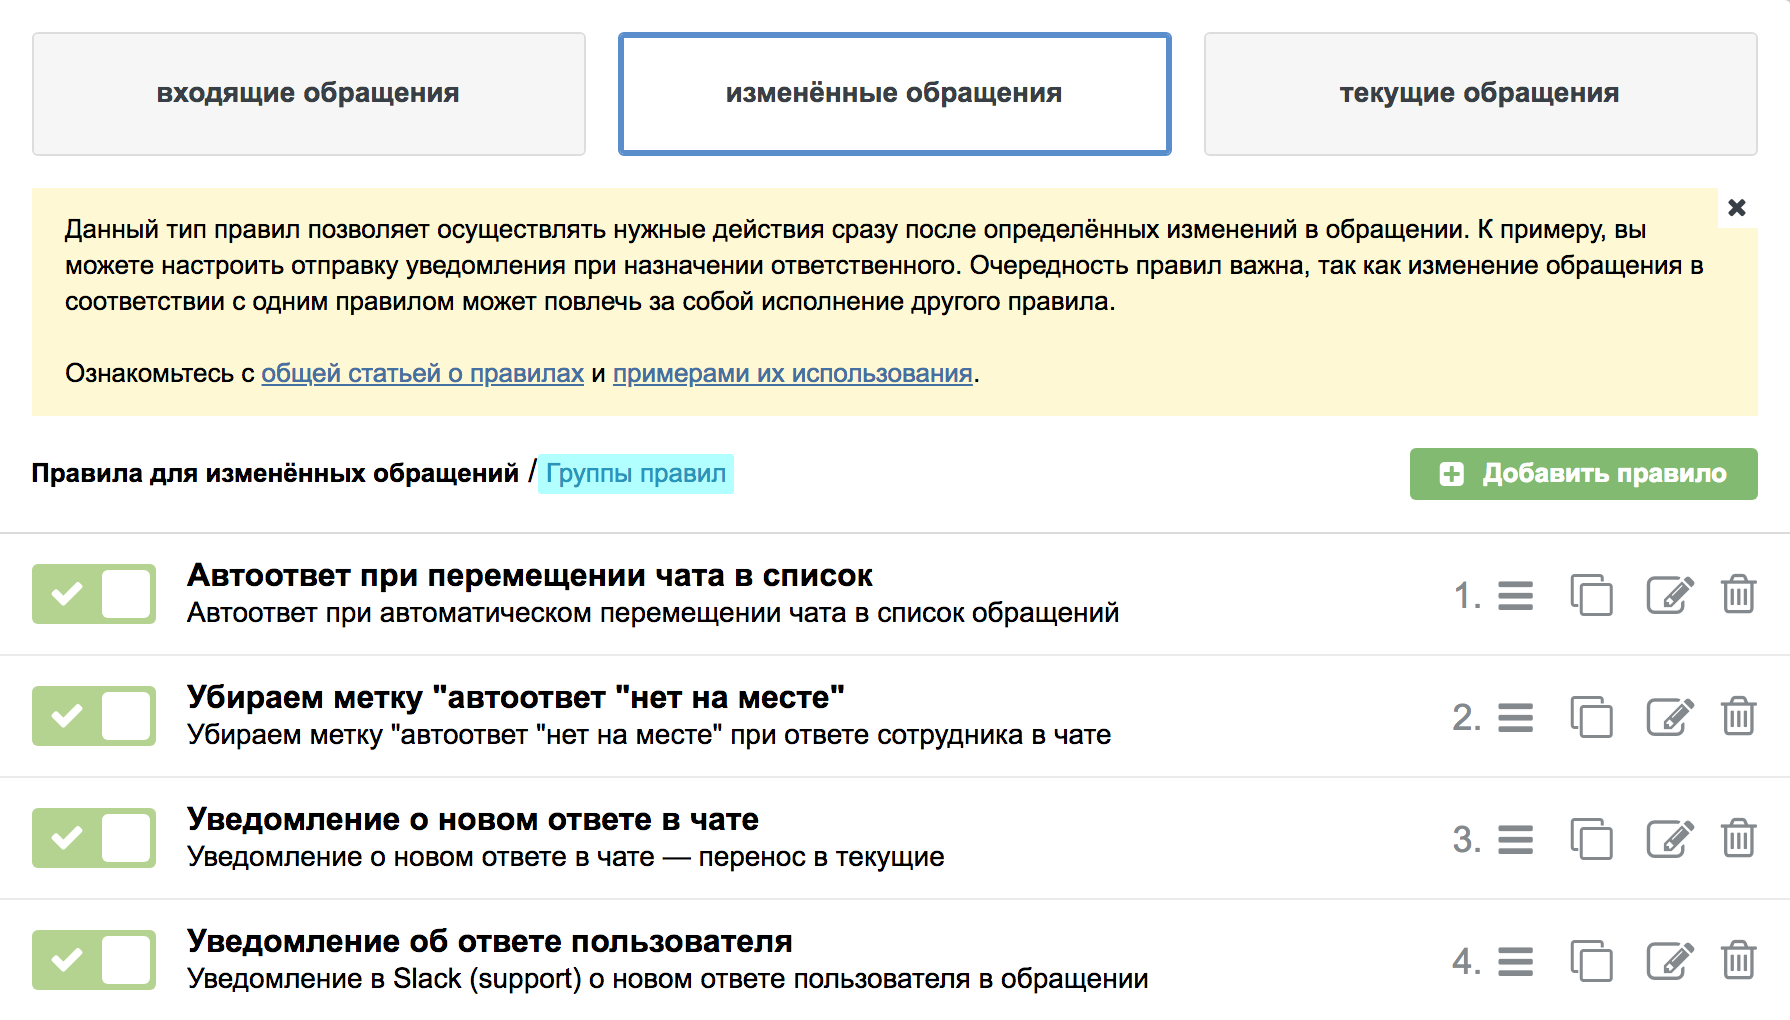Delete the Автоответ при перемещении чата rule
The image size is (1790, 1020).
pos(1739,594)
